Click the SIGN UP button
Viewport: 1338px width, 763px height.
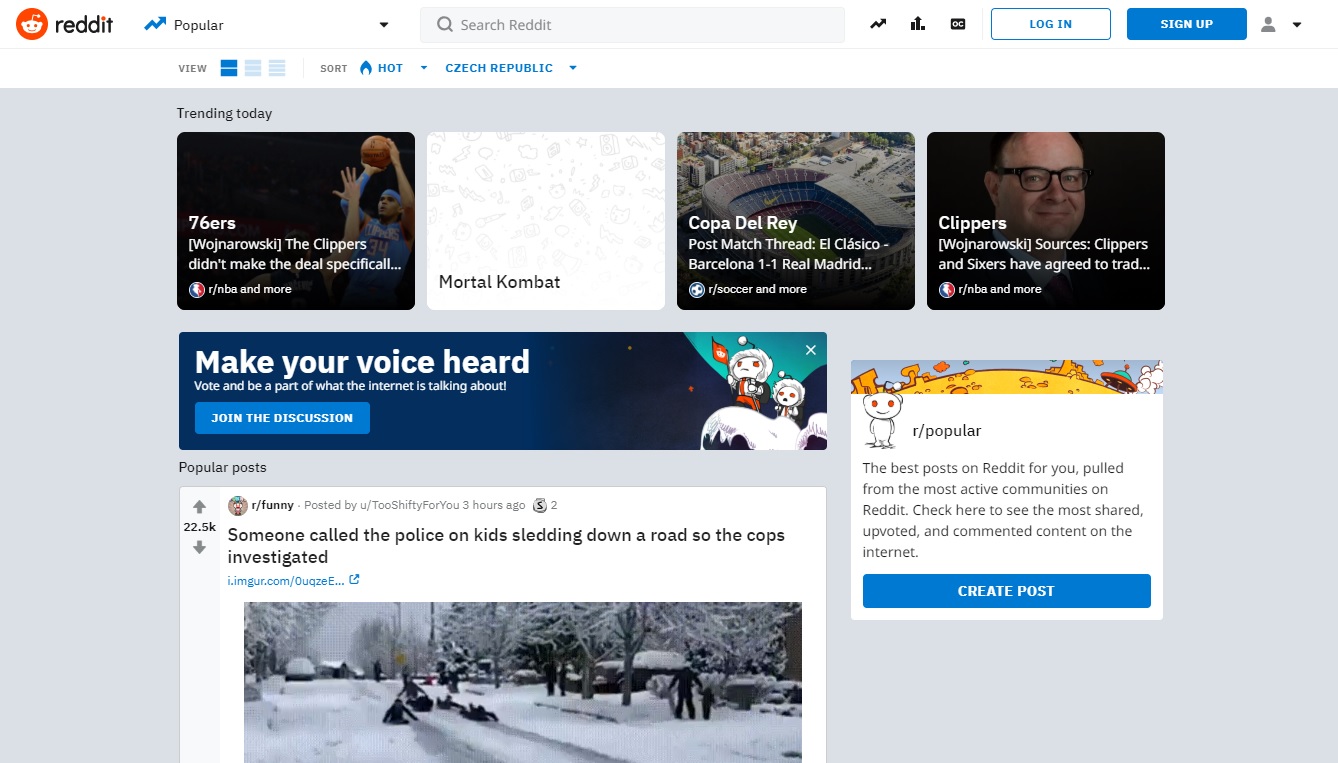click(1187, 24)
